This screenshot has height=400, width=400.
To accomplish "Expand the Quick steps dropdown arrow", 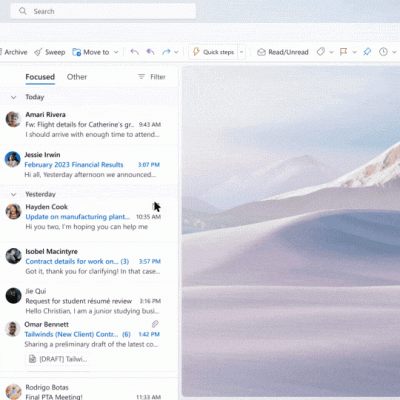I will [x=242, y=52].
